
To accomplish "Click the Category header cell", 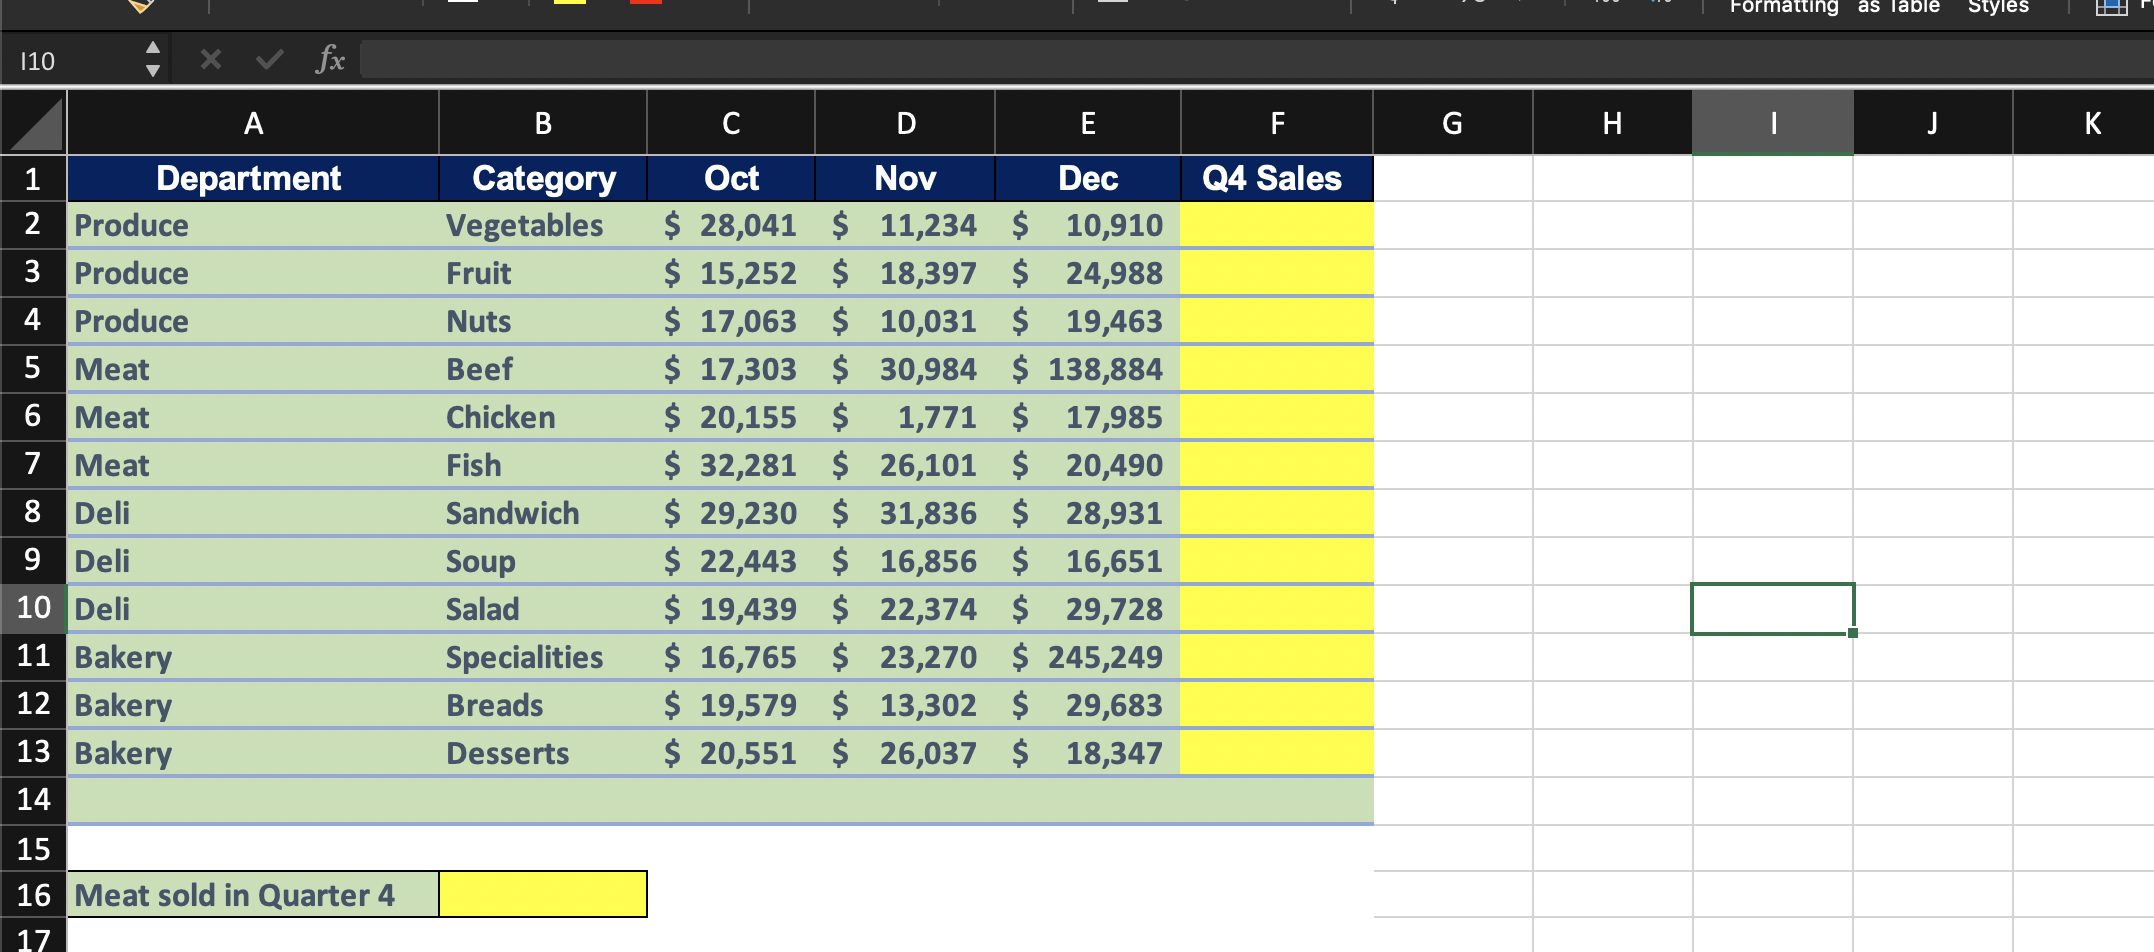I will [543, 179].
